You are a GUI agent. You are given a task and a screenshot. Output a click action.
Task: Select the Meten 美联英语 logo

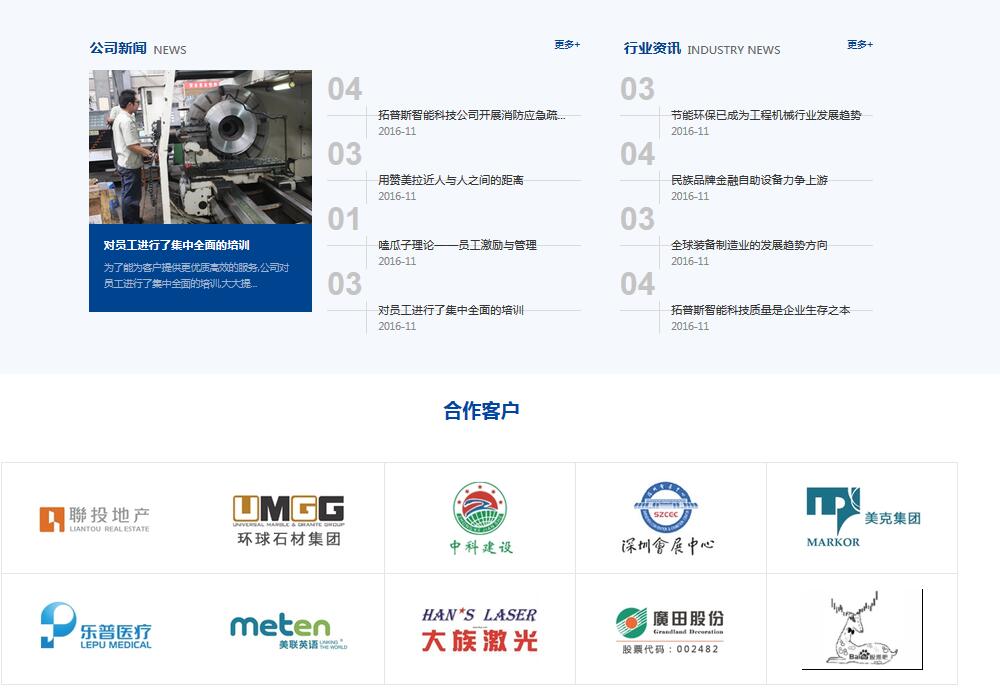(288, 630)
